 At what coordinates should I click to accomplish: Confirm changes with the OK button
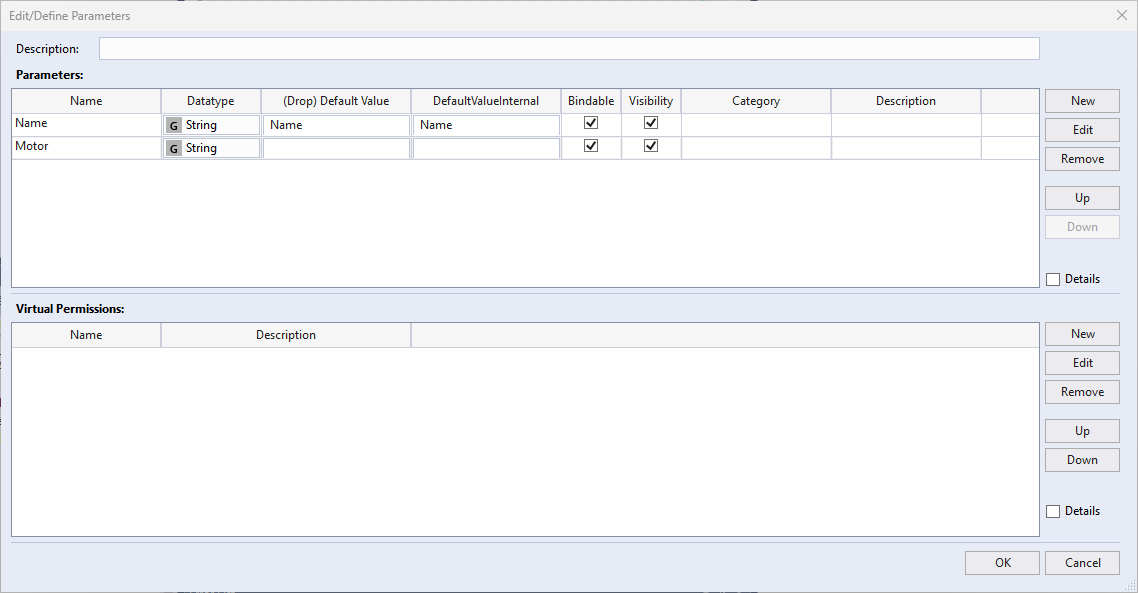pos(1002,562)
